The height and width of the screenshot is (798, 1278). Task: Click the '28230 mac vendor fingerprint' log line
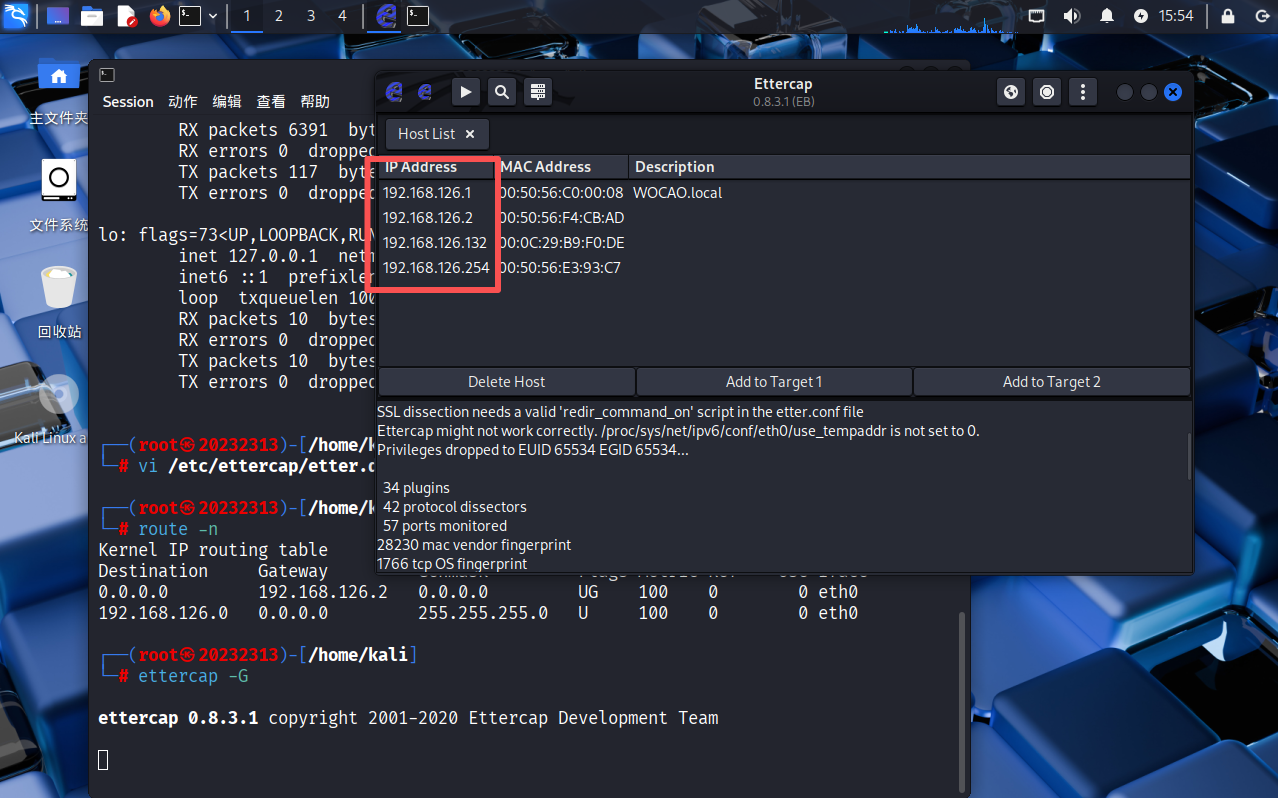click(474, 545)
